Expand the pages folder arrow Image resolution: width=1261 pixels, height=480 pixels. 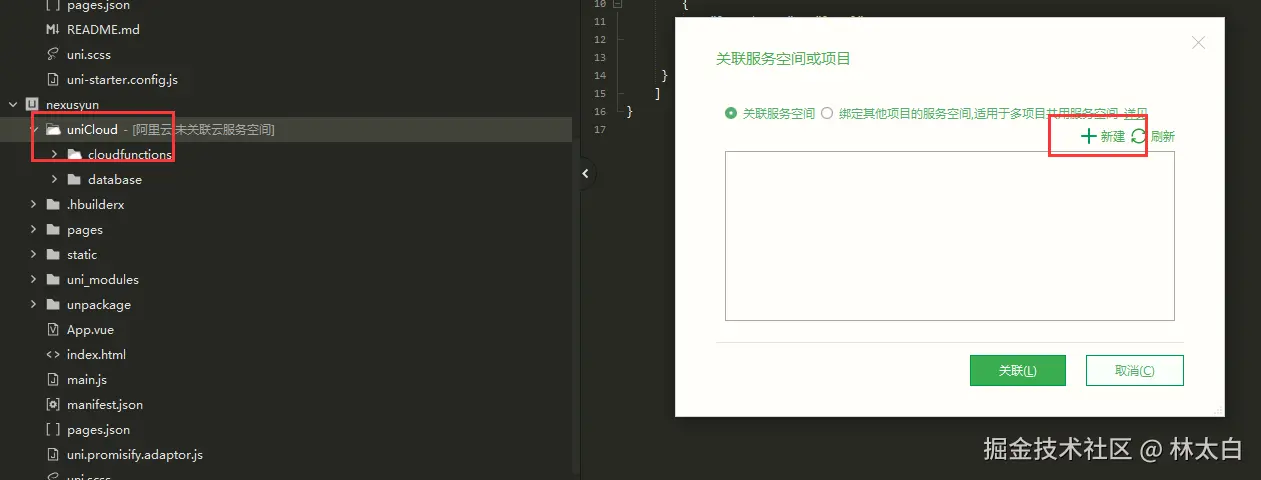point(34,229)
